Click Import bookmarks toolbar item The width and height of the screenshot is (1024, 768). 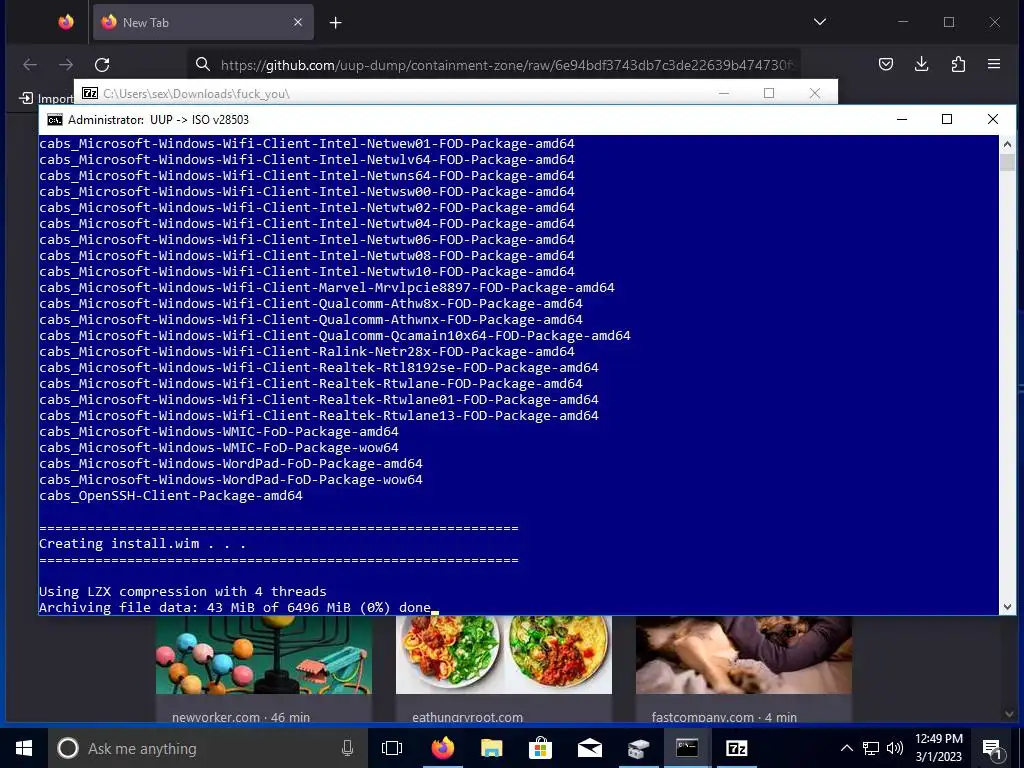(x=46, y=98)
